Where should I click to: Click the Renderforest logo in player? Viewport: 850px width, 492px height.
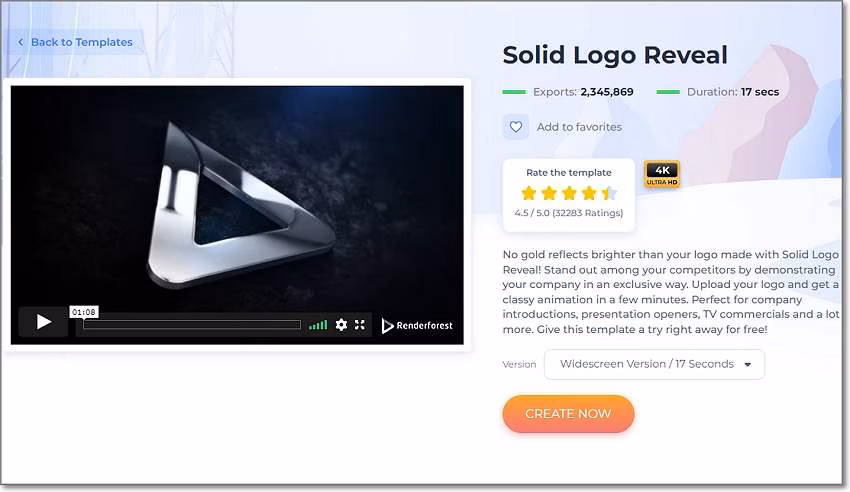tap(417, 325)
